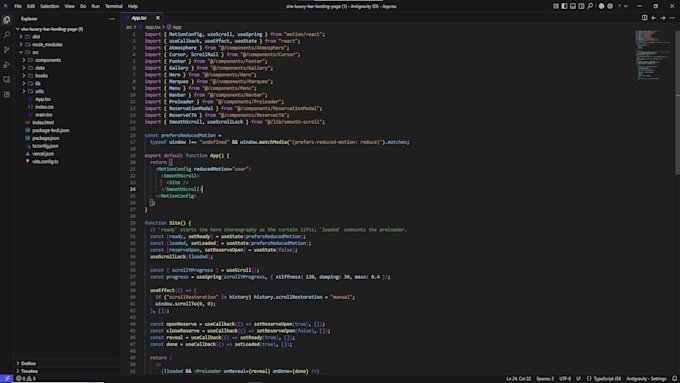
Task: Open the View menu
Action: pyautogui.click(x=69, y=6)
